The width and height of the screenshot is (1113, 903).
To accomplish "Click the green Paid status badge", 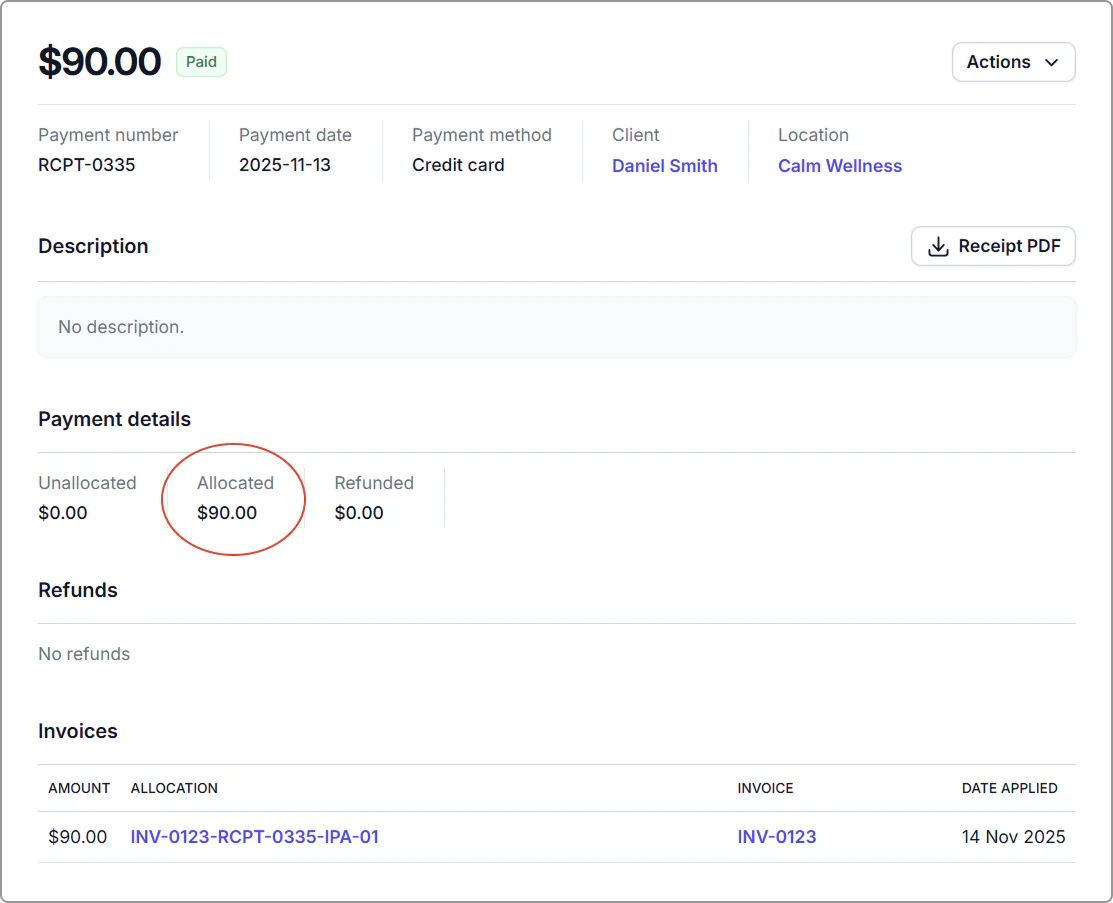I will [201, 62].
